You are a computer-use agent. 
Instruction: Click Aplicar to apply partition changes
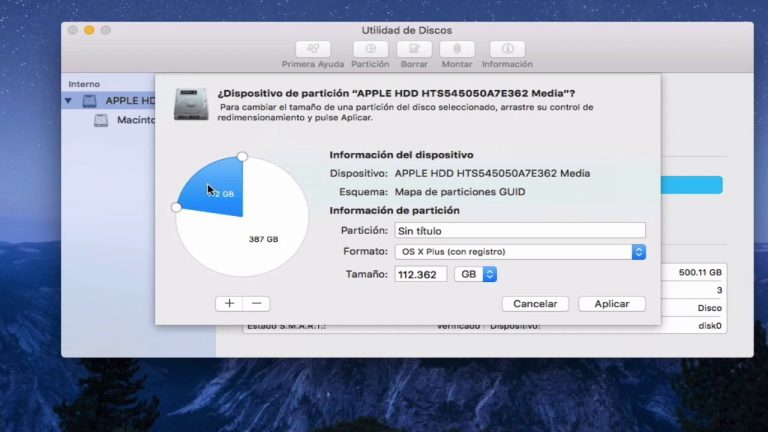click(x=612, y=304)
